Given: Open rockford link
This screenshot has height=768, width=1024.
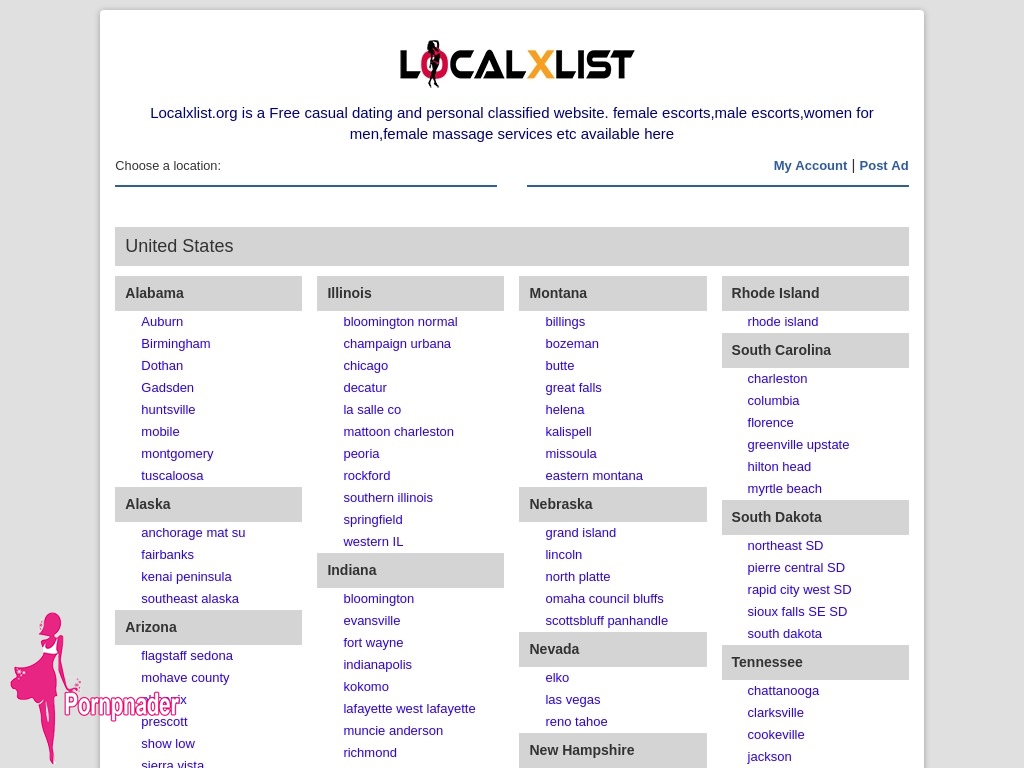Looking at the screenshot, I should pos(367,475).
